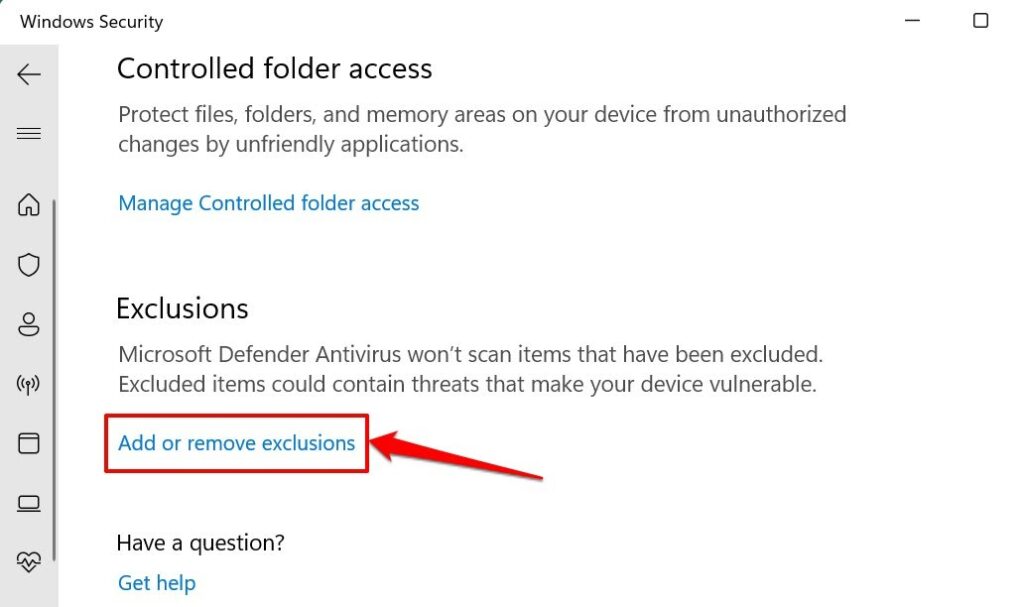Click the Controlled folder access heading
1024x607 pixels.
[274, 69]
